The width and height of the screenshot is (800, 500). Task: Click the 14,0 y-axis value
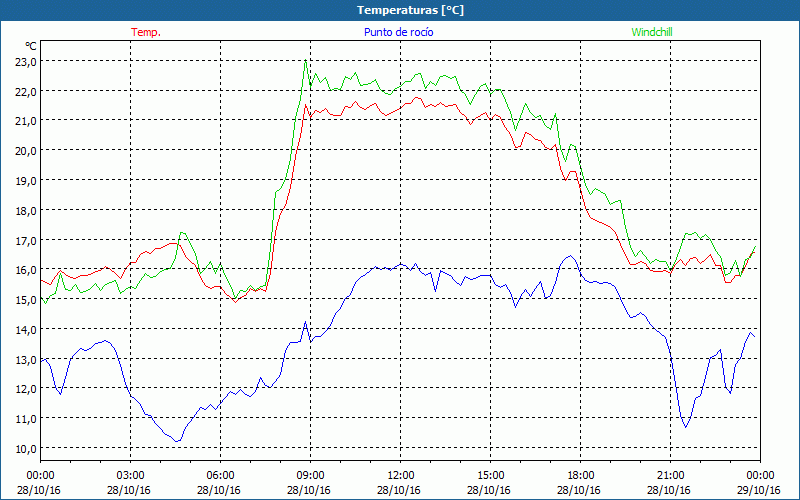(25, 329)
